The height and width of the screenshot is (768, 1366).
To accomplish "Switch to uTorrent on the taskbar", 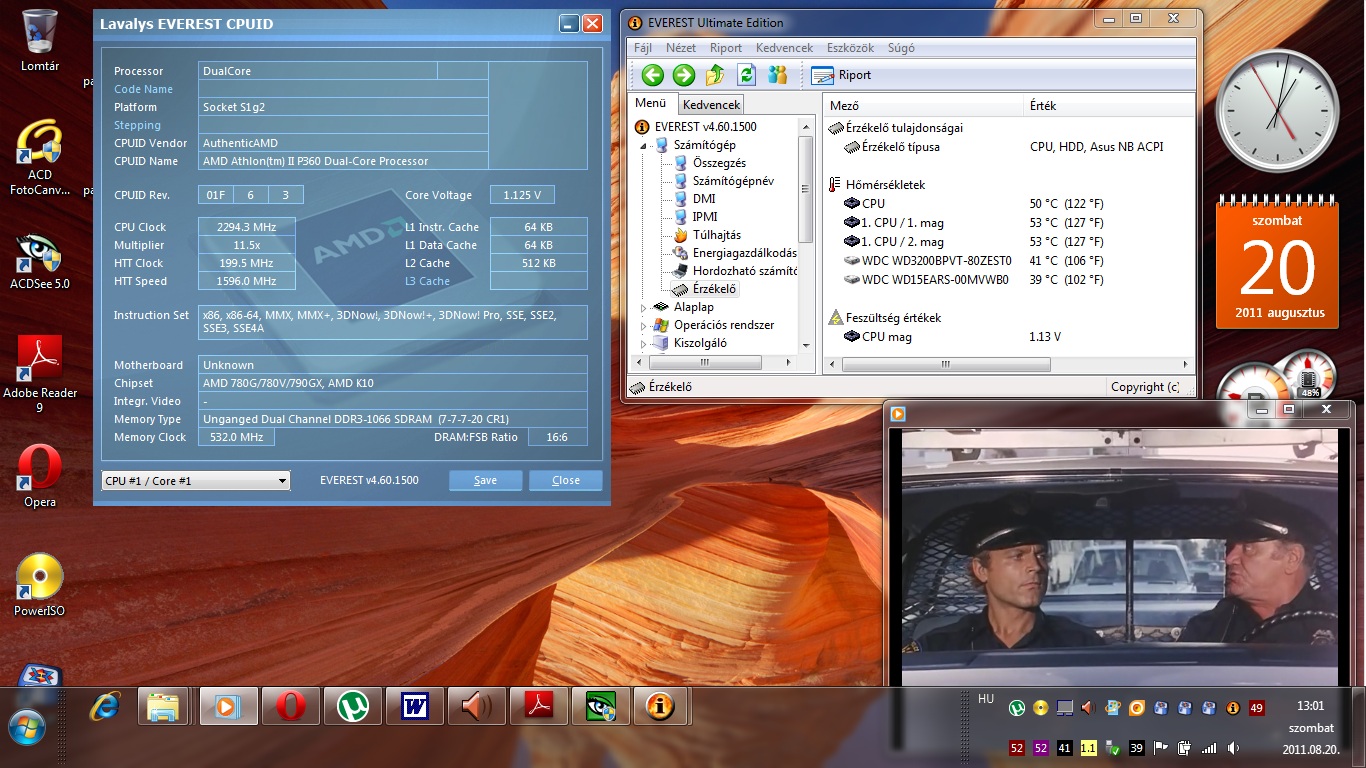I will 352,707.
